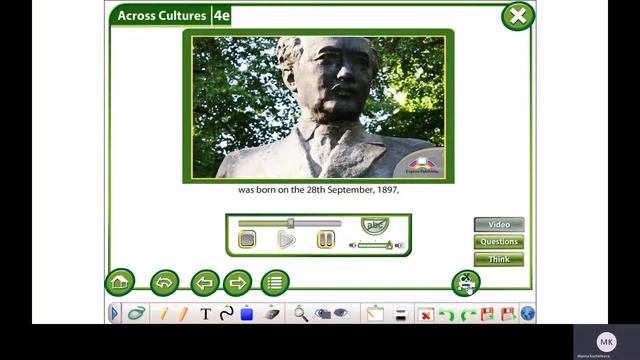Open the Video section
The height and width of the screenshot is (360, 640).
(499, 224)
